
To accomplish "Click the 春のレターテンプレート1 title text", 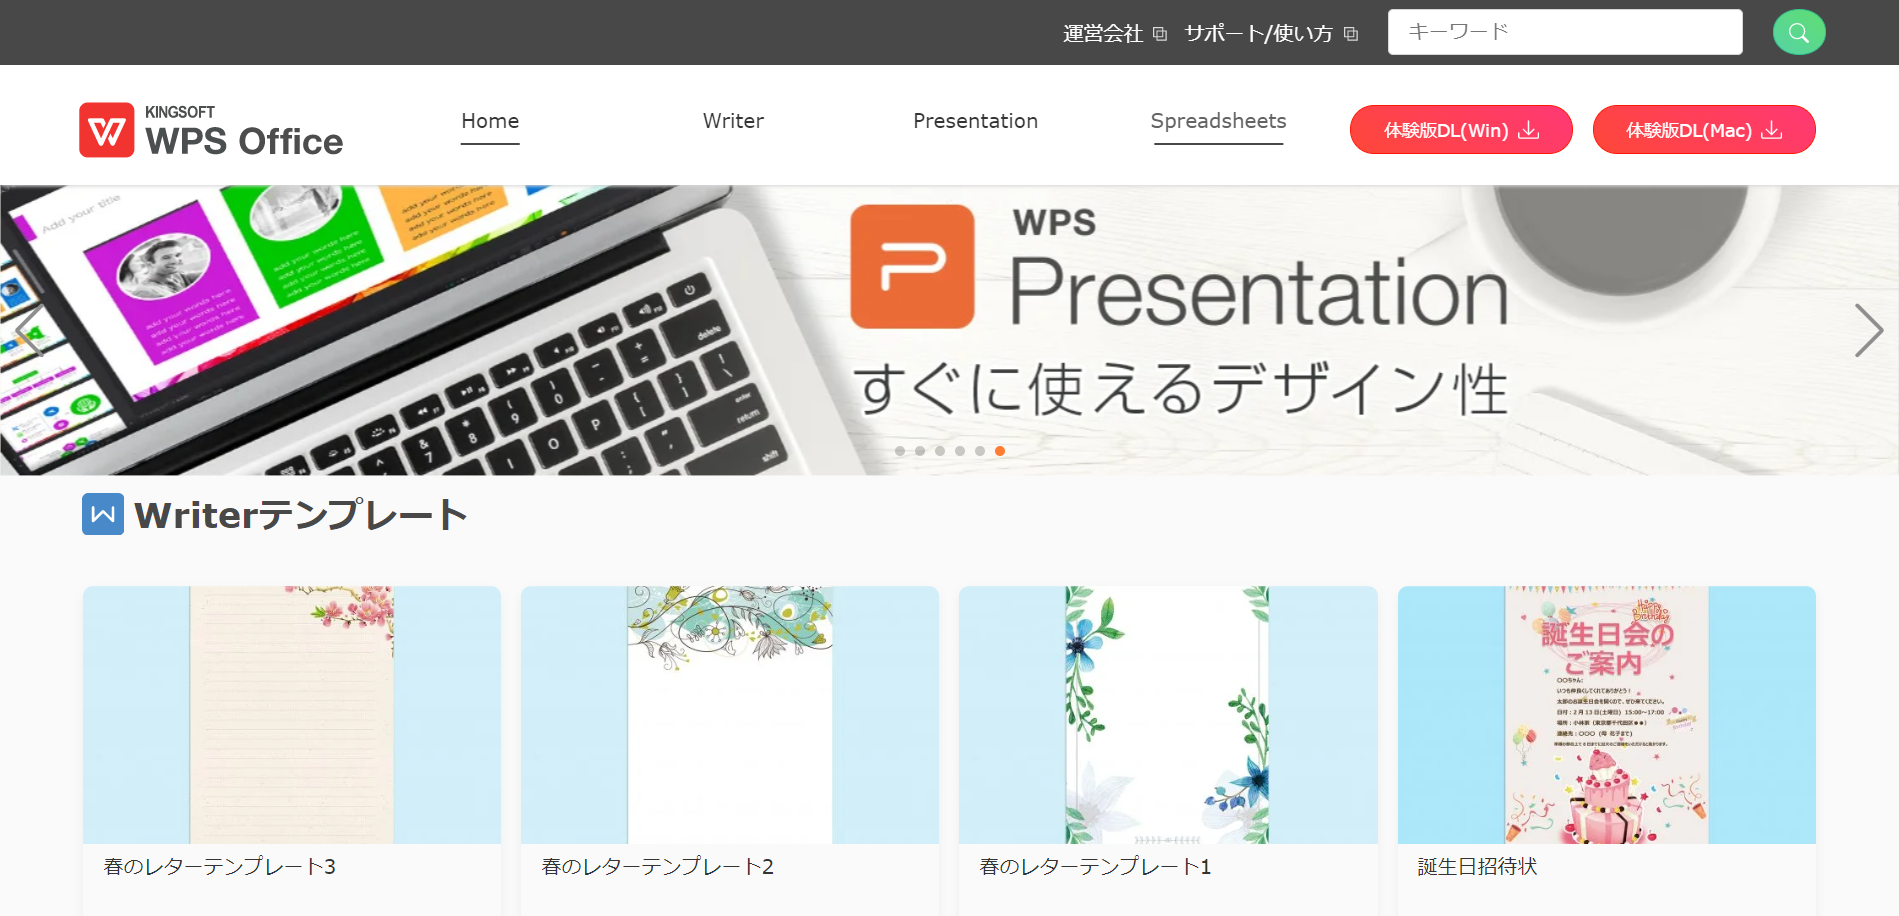I will [x=1096, y=867].
